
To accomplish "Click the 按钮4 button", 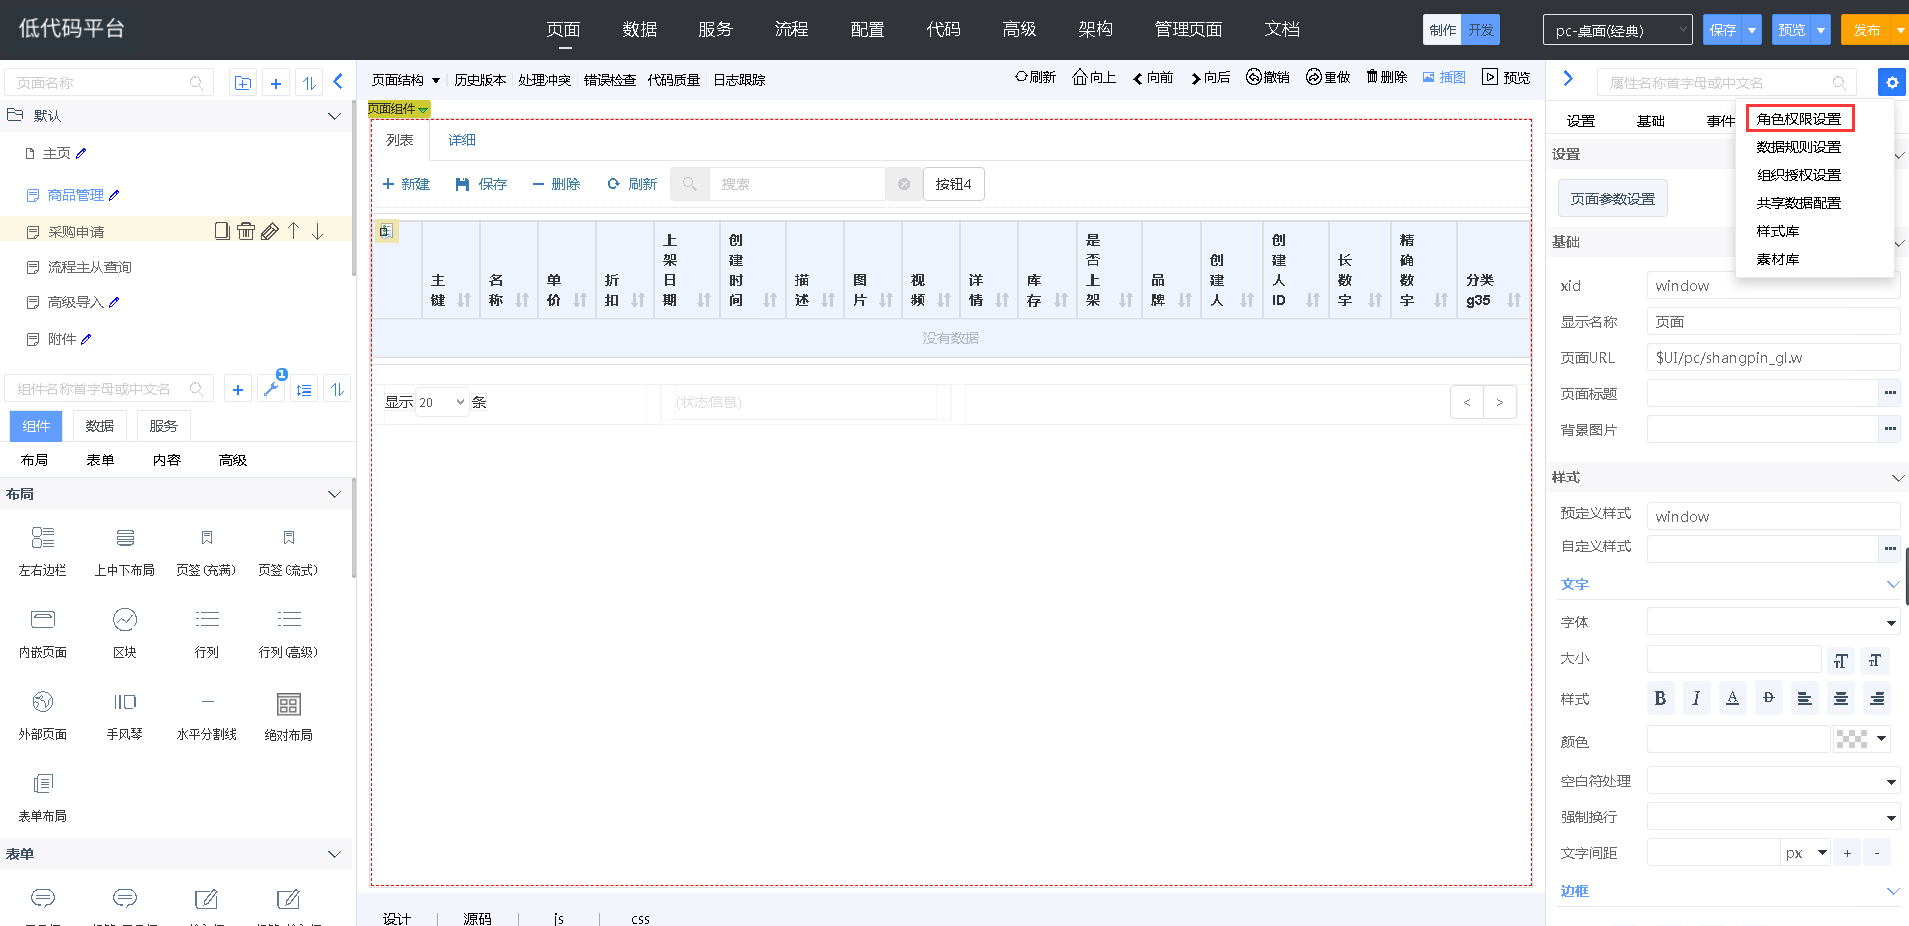I will coord(953,184).
